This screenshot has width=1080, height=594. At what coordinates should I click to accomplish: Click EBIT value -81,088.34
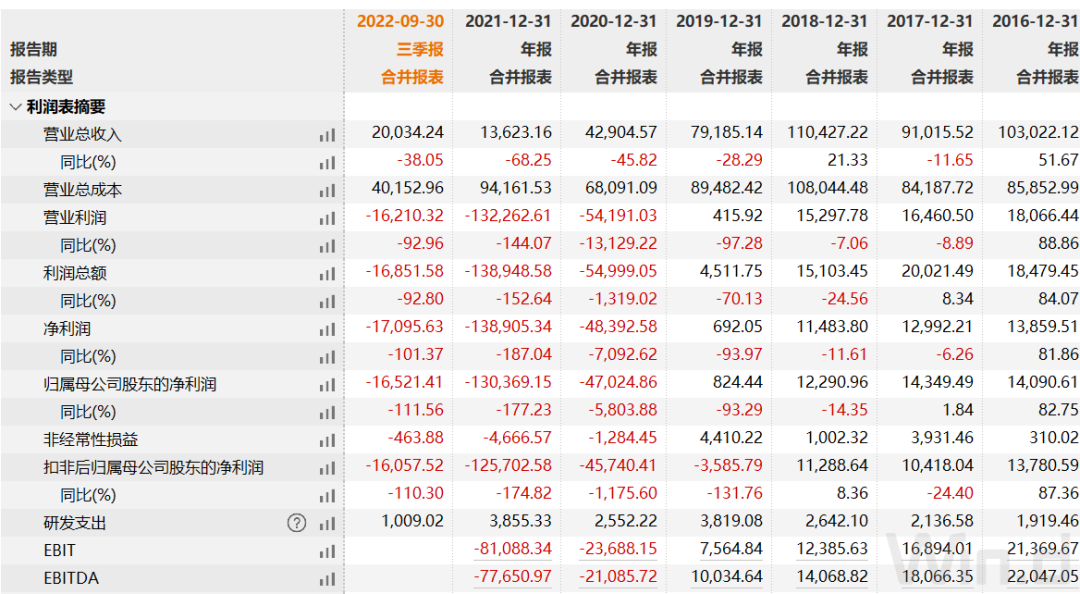pyautogui.click(x=513, y=549)
